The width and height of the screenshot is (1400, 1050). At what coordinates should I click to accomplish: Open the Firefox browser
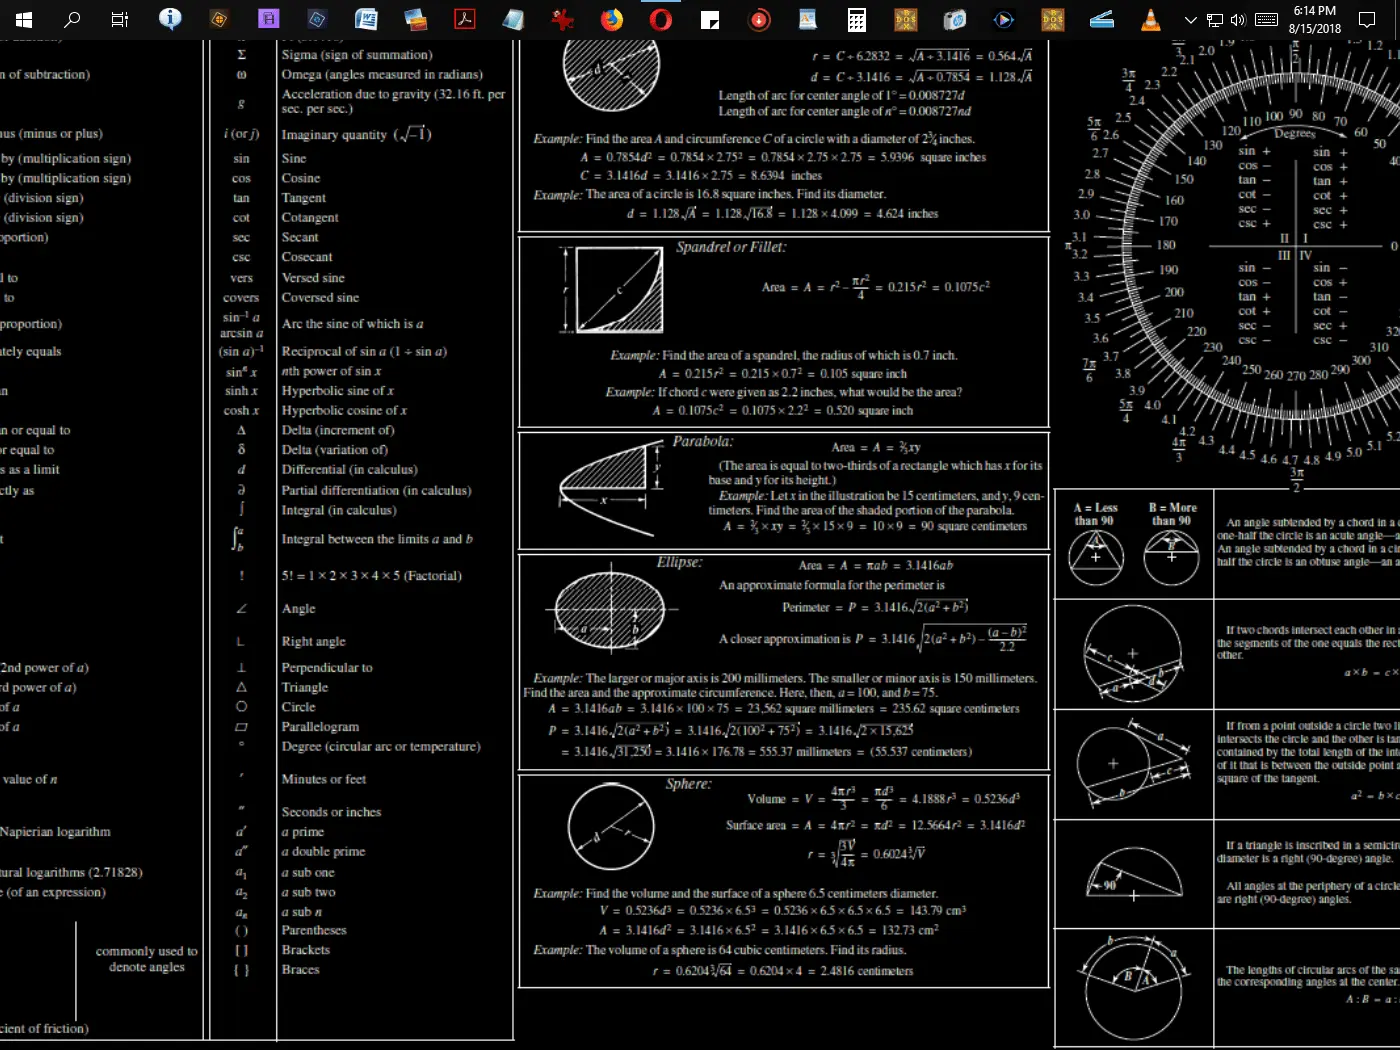point(612,20)
